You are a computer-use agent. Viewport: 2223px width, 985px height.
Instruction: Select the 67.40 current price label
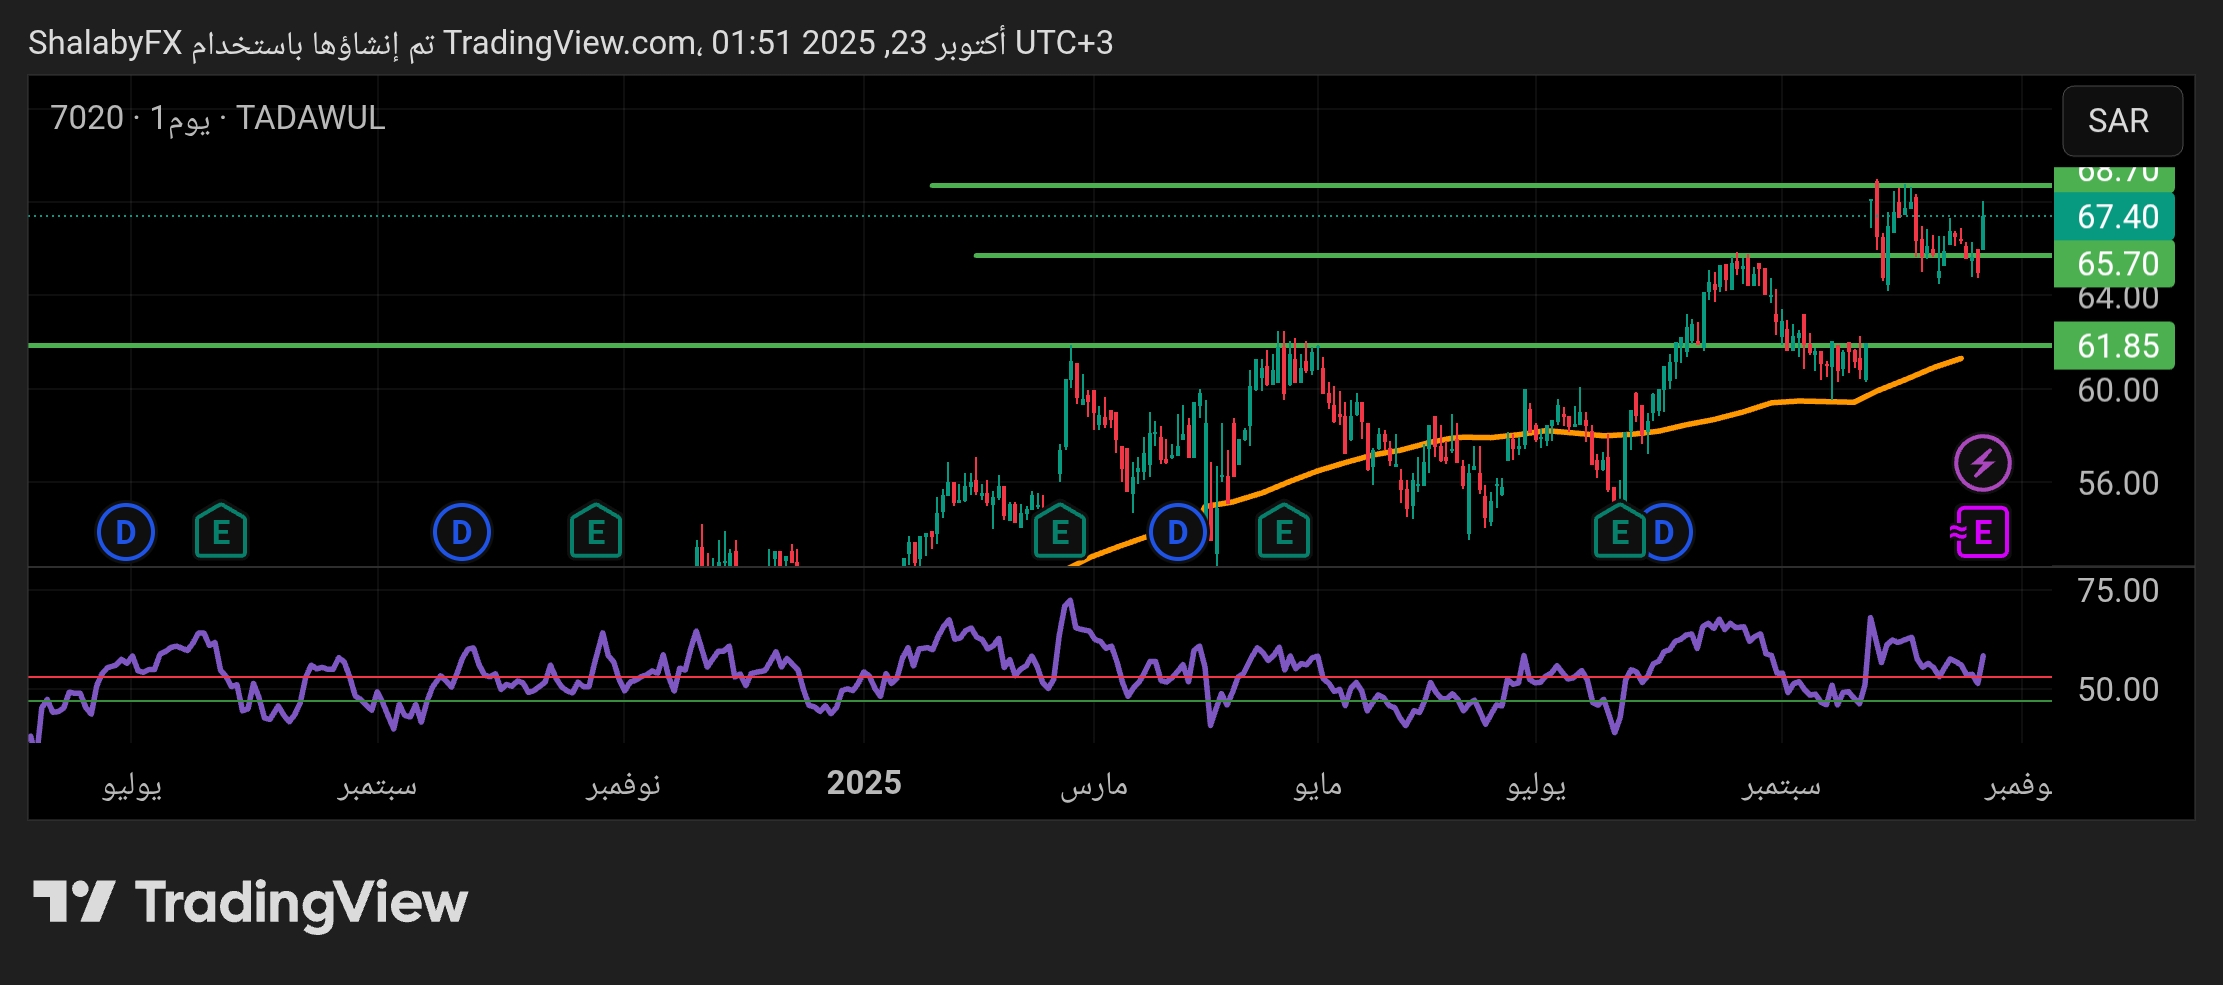click(2116, 217)
